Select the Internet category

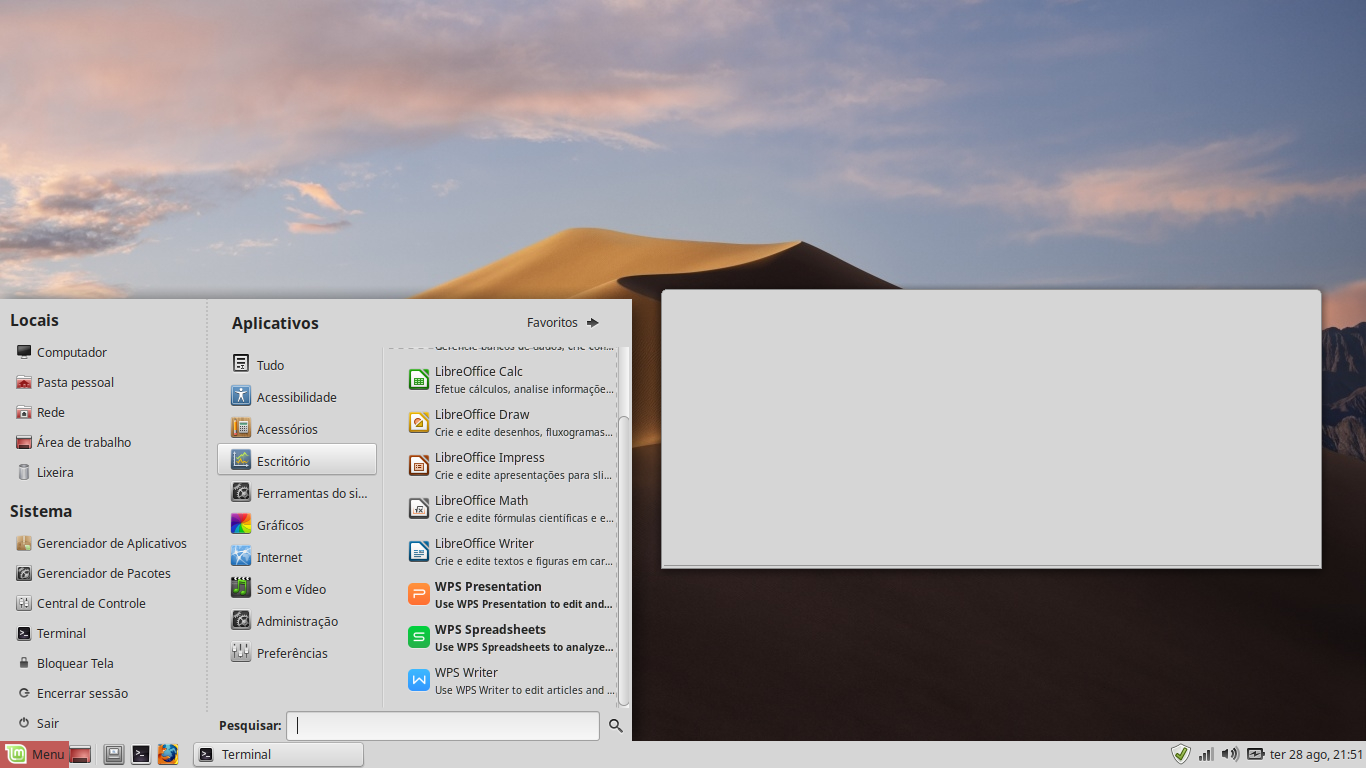point(279,557)
